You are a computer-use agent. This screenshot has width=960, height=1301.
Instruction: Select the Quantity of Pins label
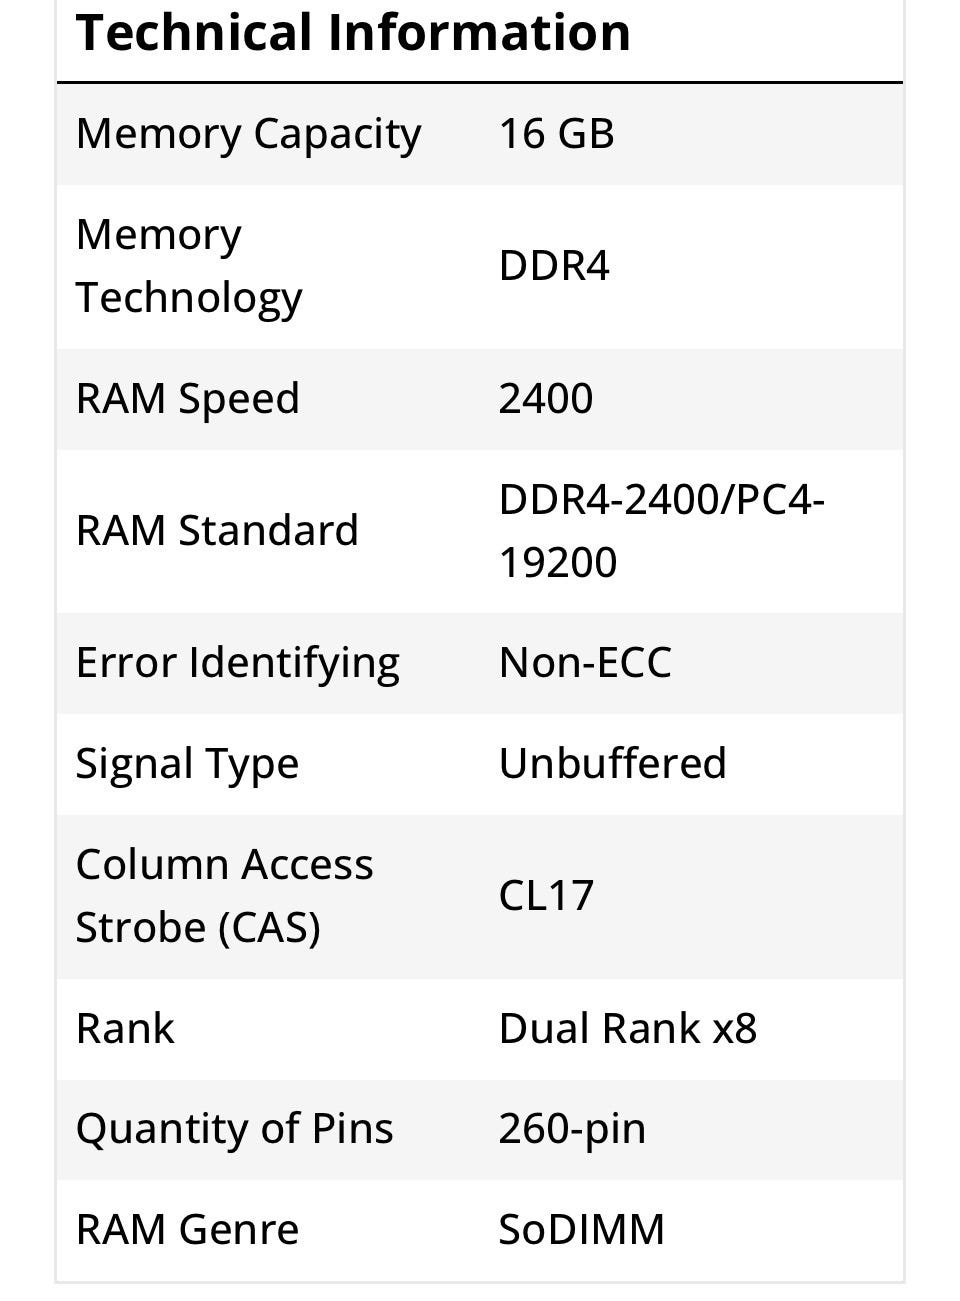pos(234,1129)
